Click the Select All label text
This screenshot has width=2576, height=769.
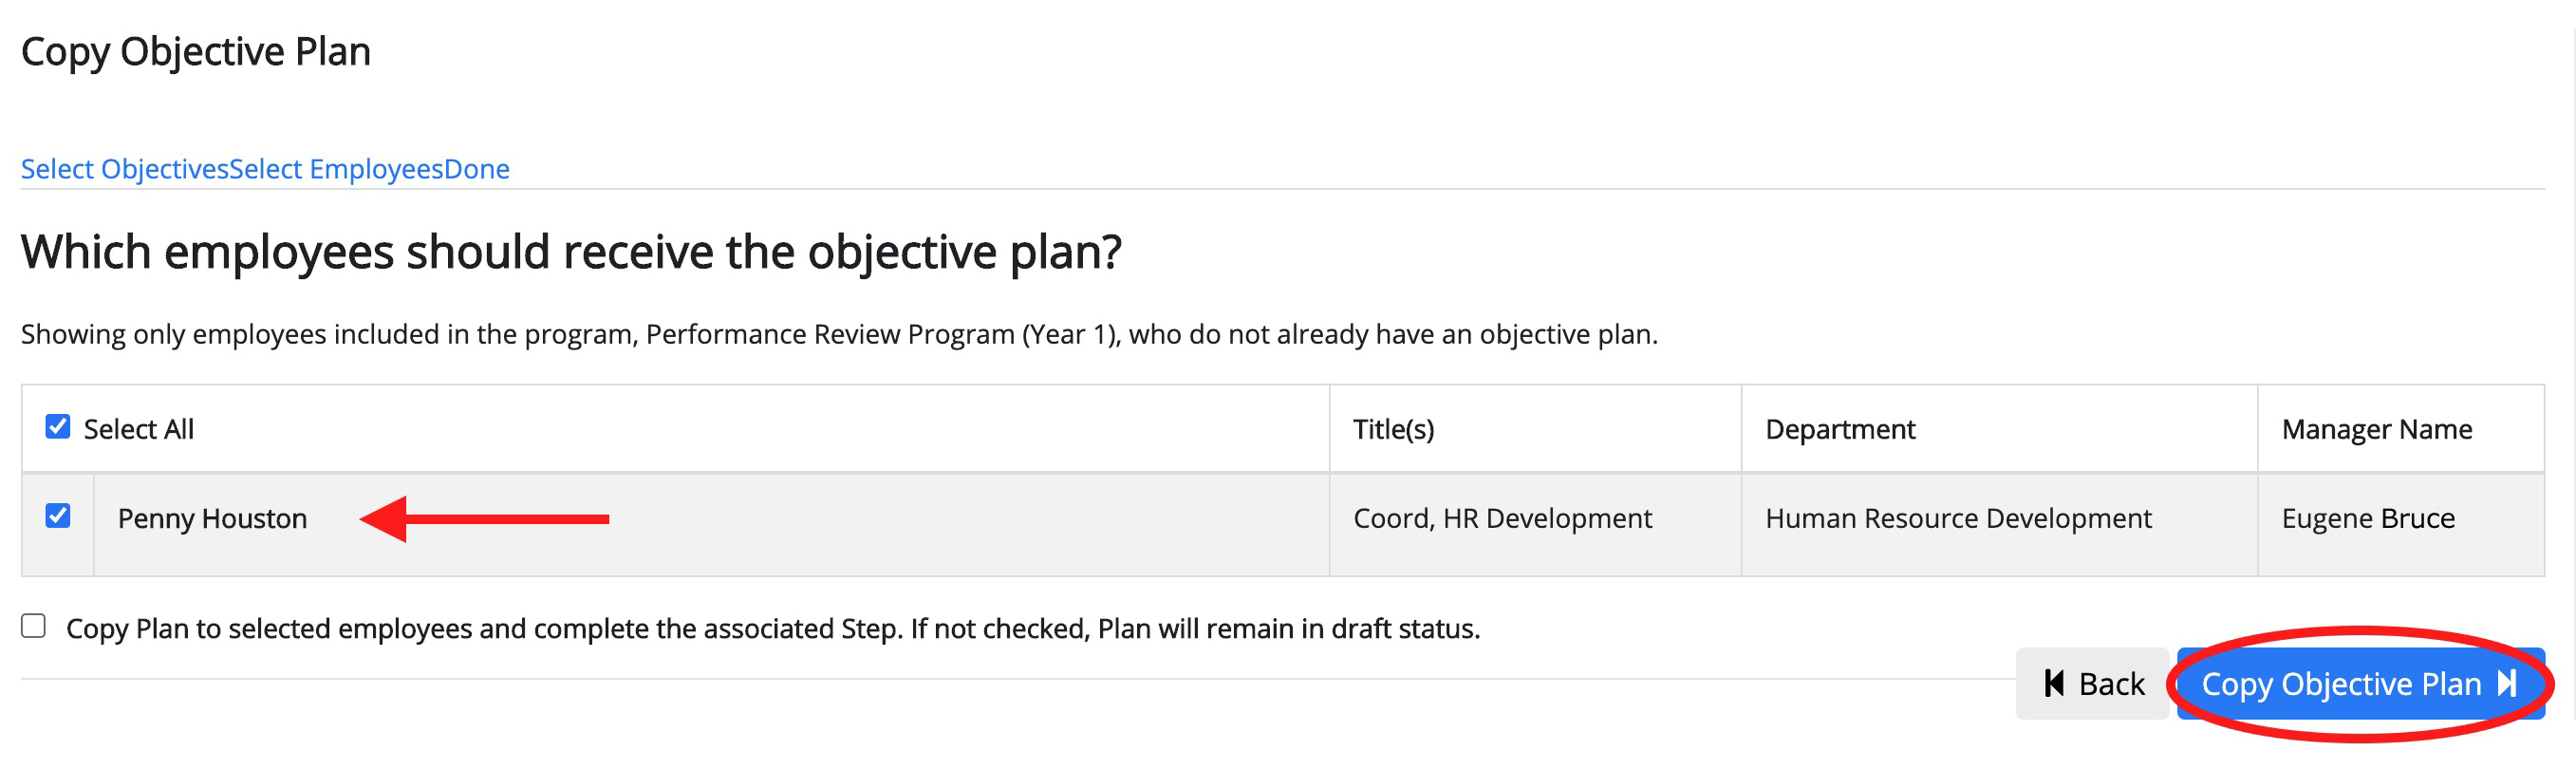tap(139, 429)
